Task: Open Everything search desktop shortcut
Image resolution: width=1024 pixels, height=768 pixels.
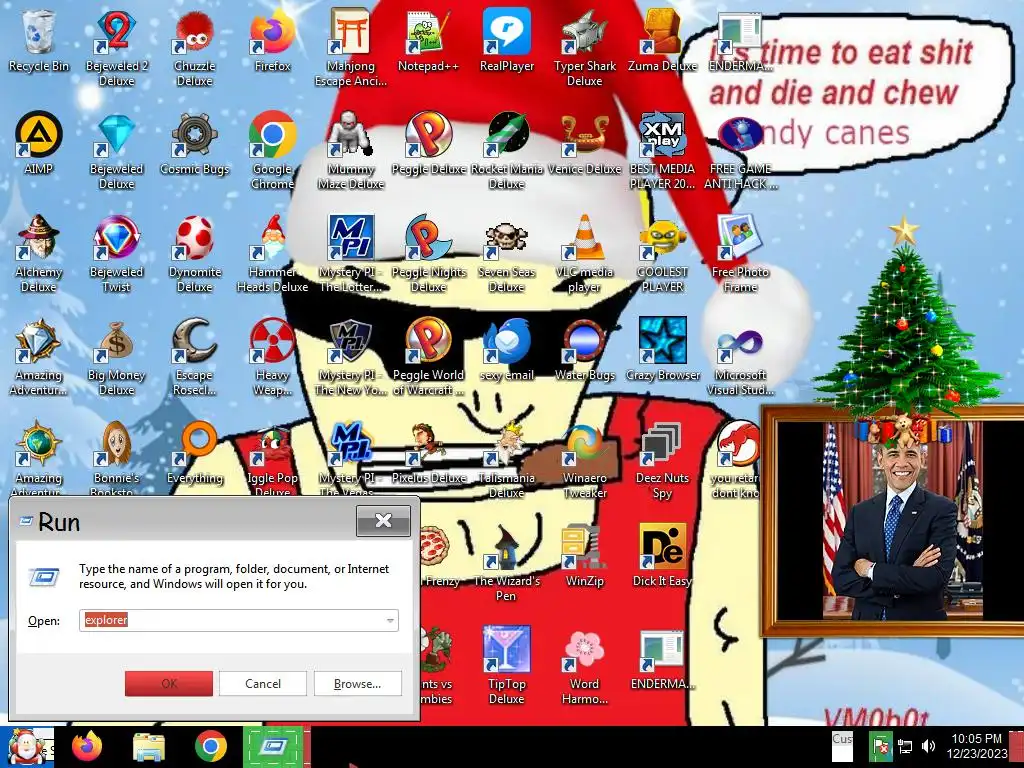Action: click(195, 453)
